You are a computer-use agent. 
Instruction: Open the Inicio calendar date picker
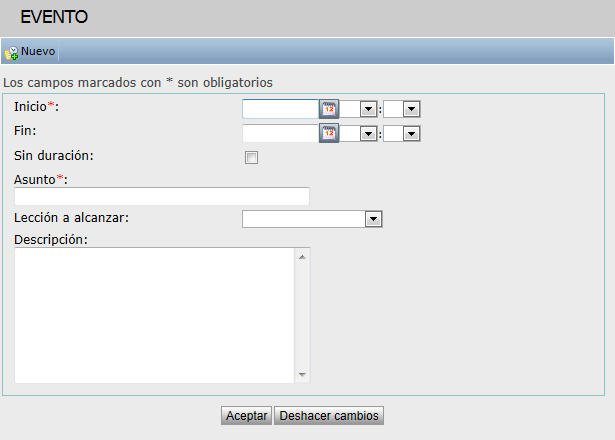[329, 109]
